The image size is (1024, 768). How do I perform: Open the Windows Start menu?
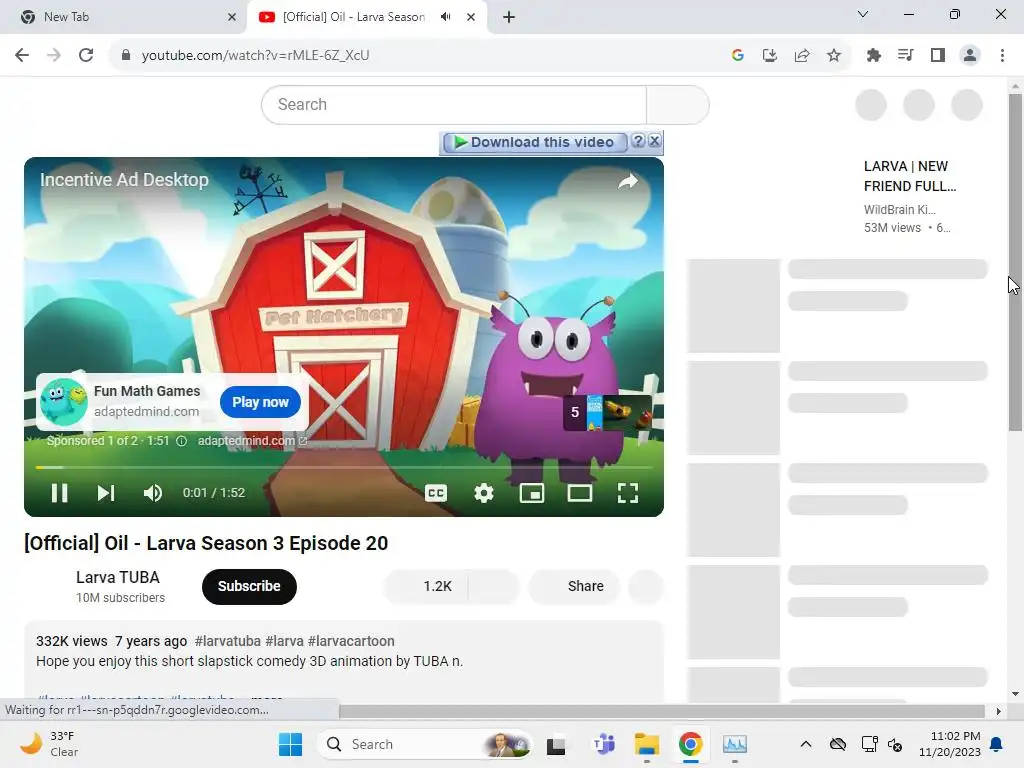pyautogui.click(x=290, y=744)
